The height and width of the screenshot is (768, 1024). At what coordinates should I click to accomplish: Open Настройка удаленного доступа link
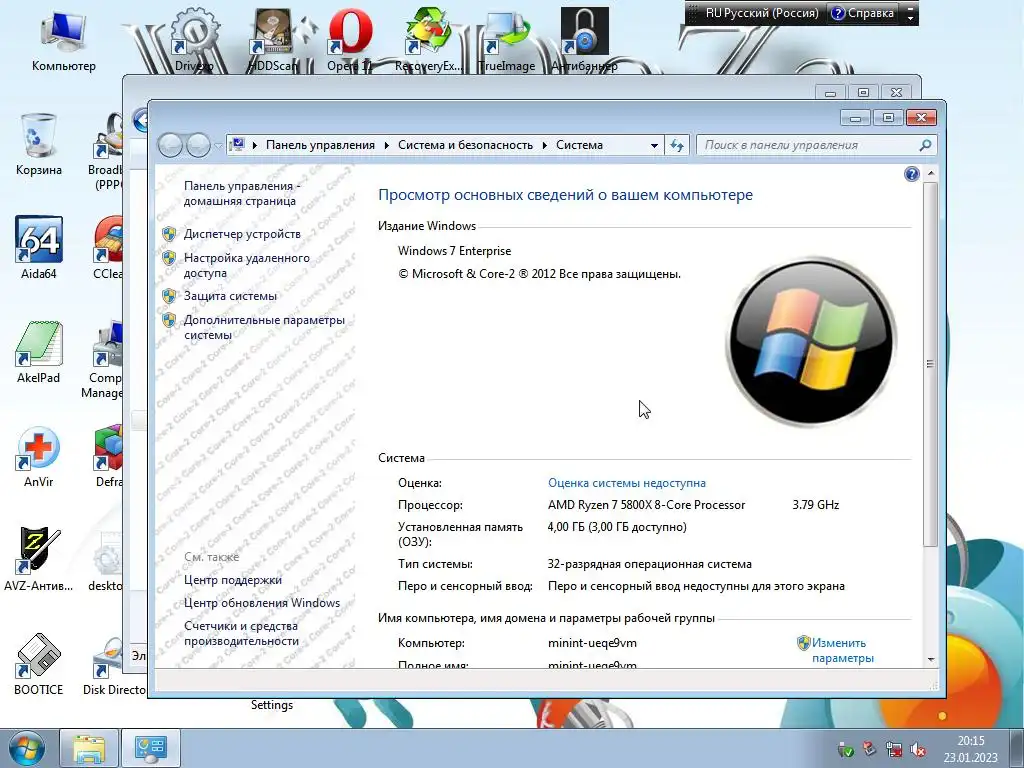coord(247,265)
